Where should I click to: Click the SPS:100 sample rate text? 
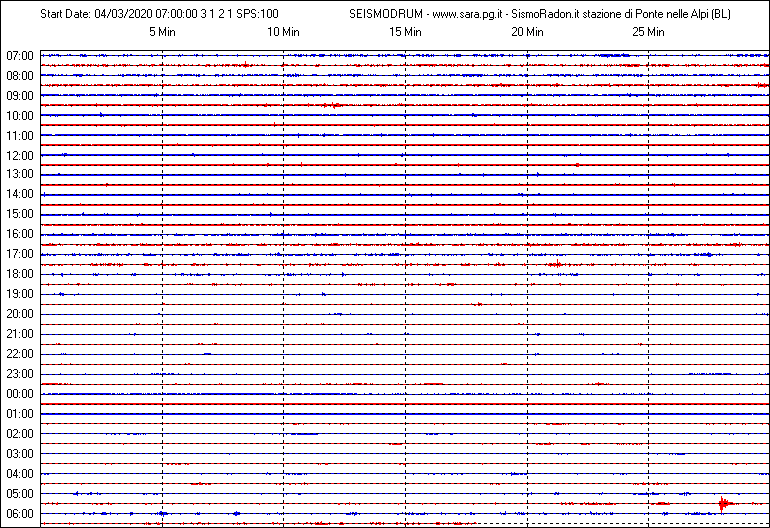tap(257, 15)
